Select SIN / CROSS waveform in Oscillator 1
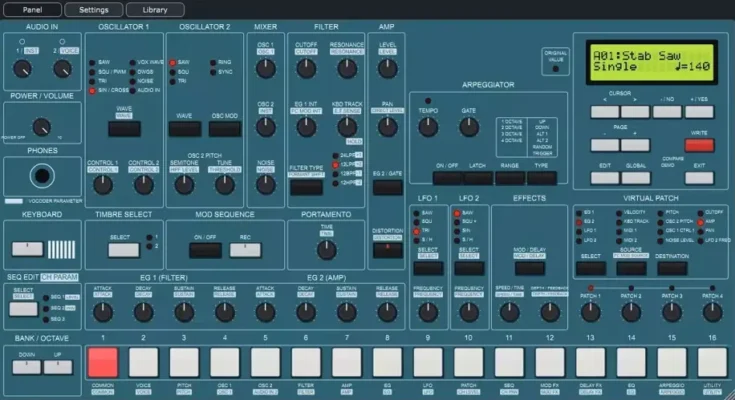The image size is (735, 400). (x=92, y=91)
